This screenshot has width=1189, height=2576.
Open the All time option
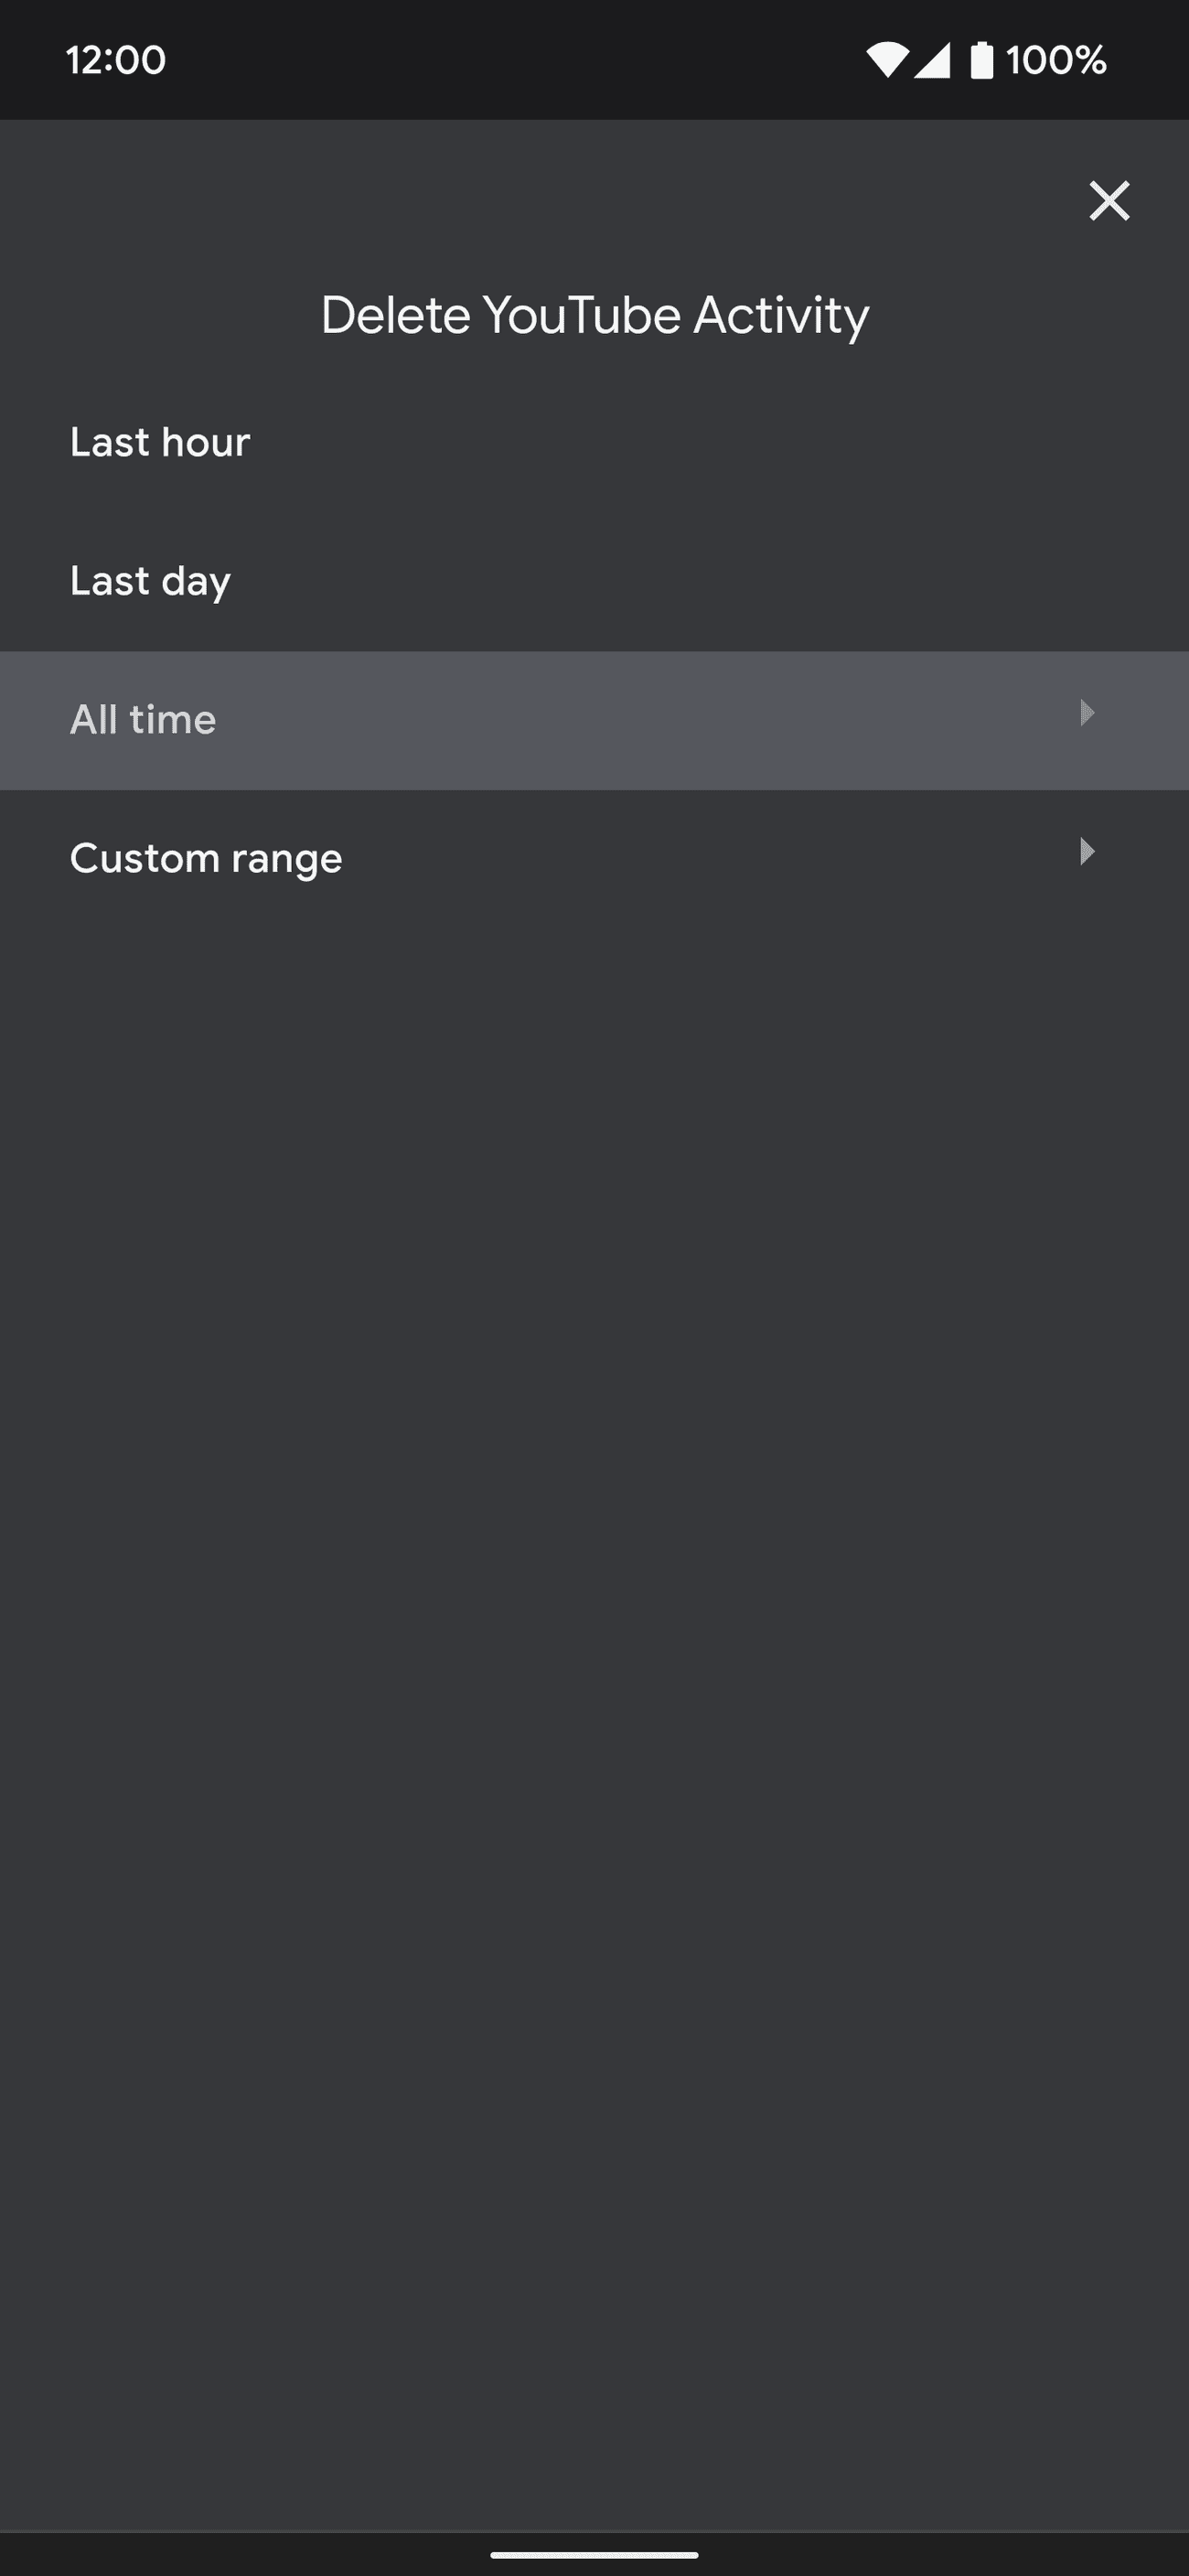point(143,720)
